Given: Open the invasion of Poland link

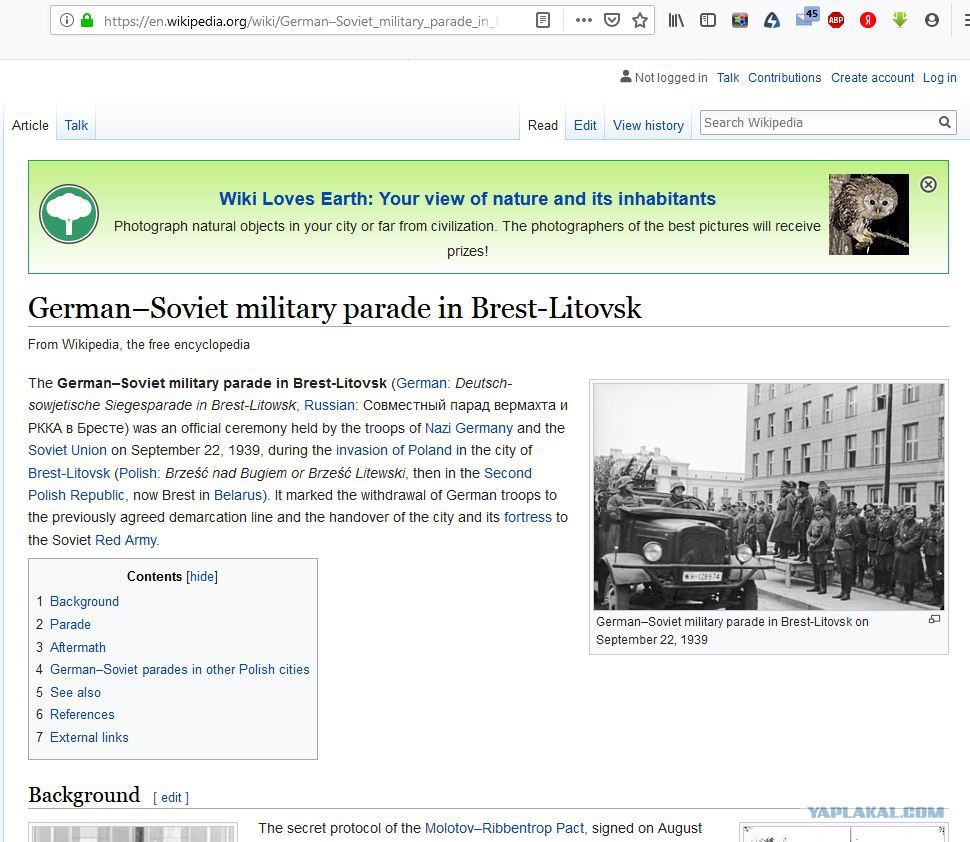Looking at the screenshot, I should pos(393,450).
